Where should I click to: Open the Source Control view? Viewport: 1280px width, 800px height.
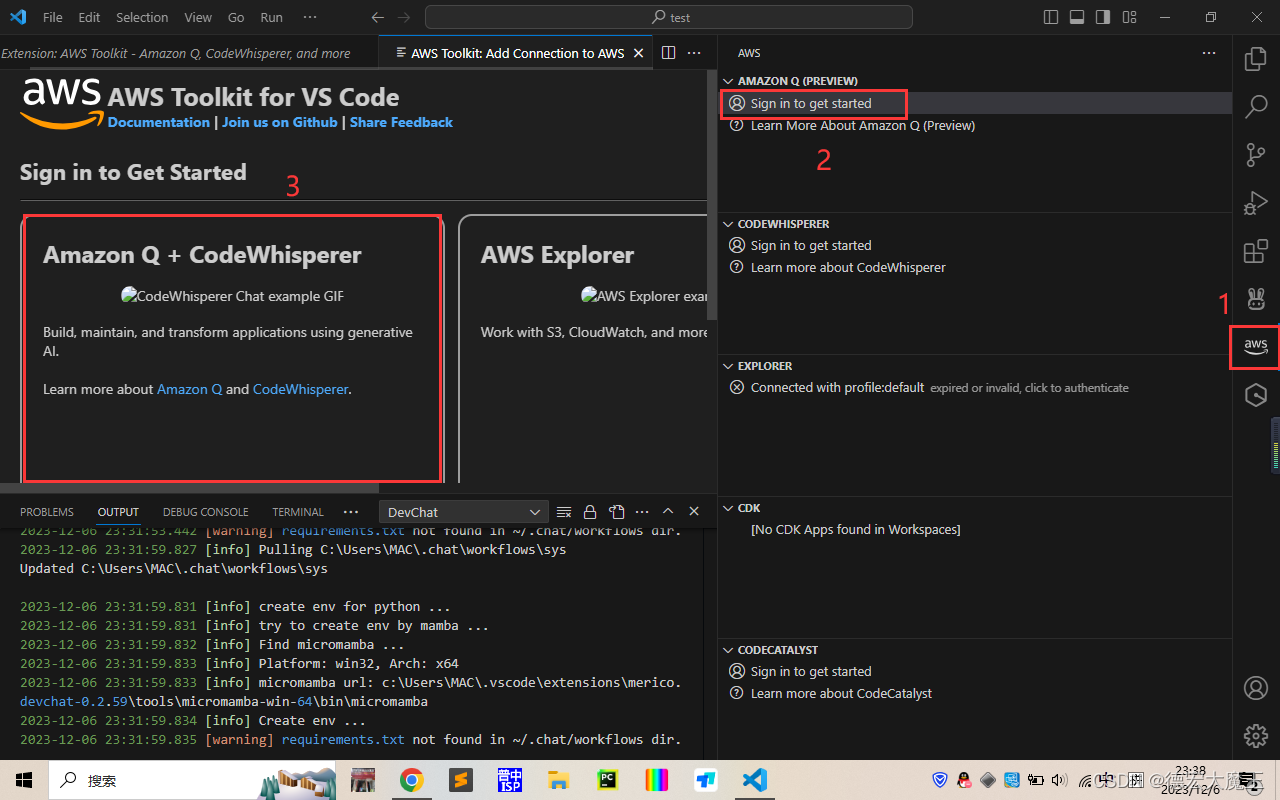point(1255,155)
